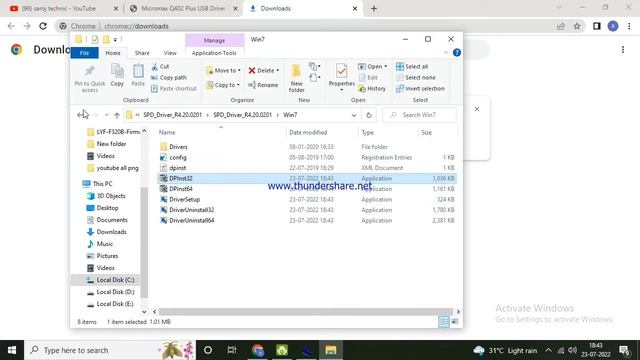The image size is (640, 360).
Task: Sort by Size column header
Action: (x=427, y=133)
